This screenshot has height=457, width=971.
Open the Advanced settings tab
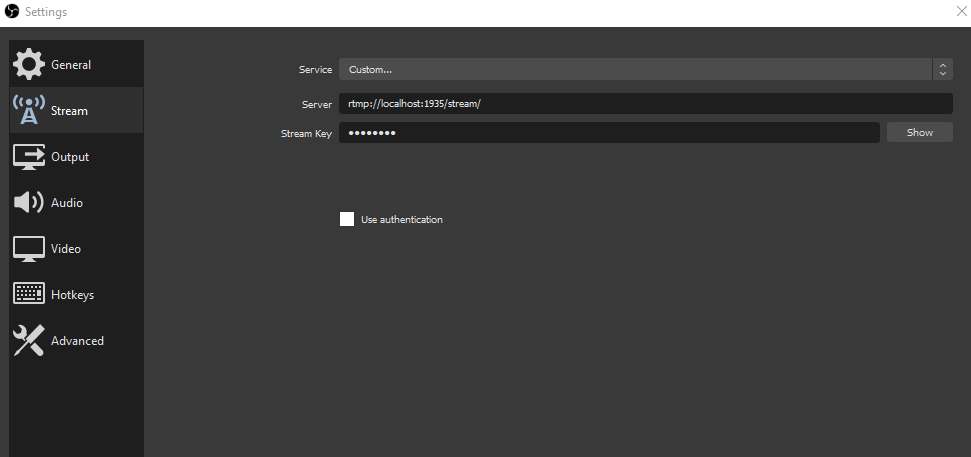77,341
